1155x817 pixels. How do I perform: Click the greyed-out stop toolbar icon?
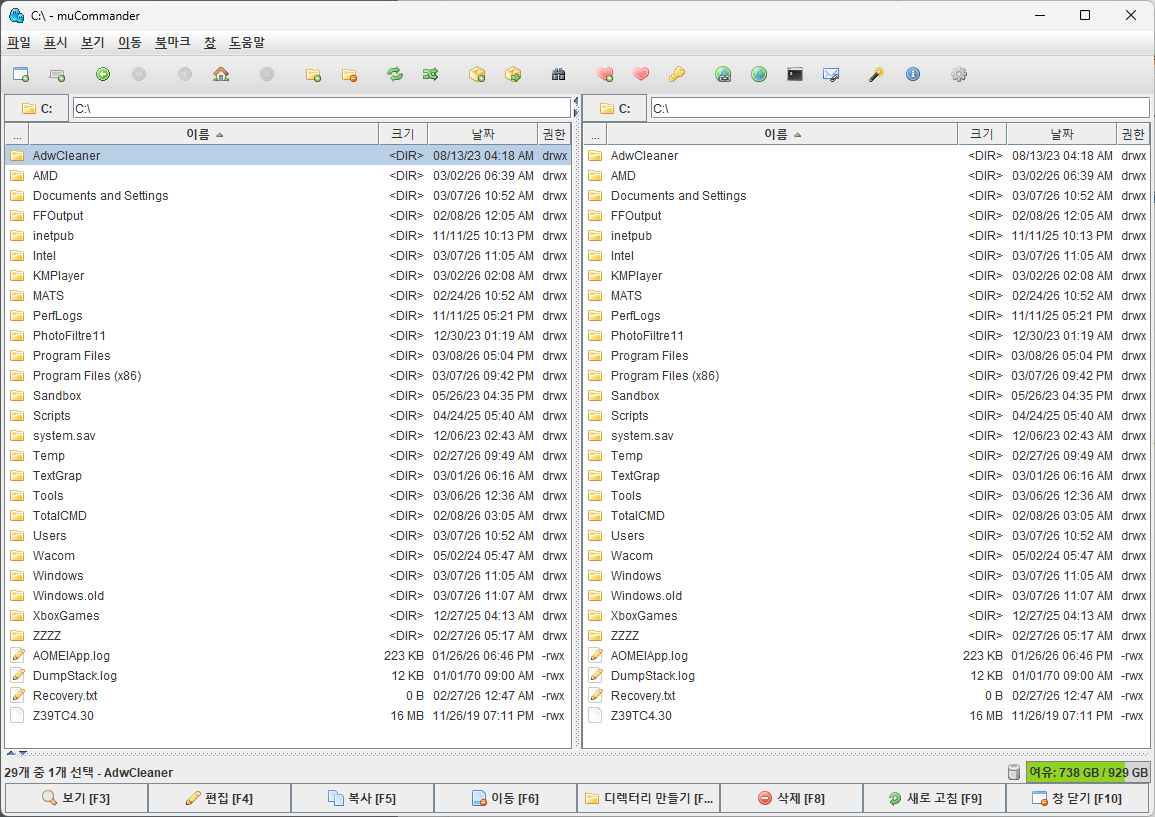tap(267, 74)
